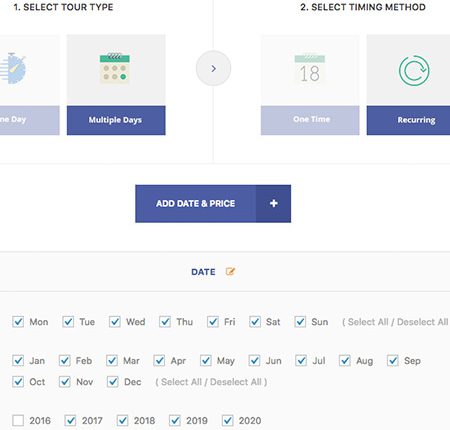
Task: Enable the 2016 year checkbox
Action: tap(18, 421)
